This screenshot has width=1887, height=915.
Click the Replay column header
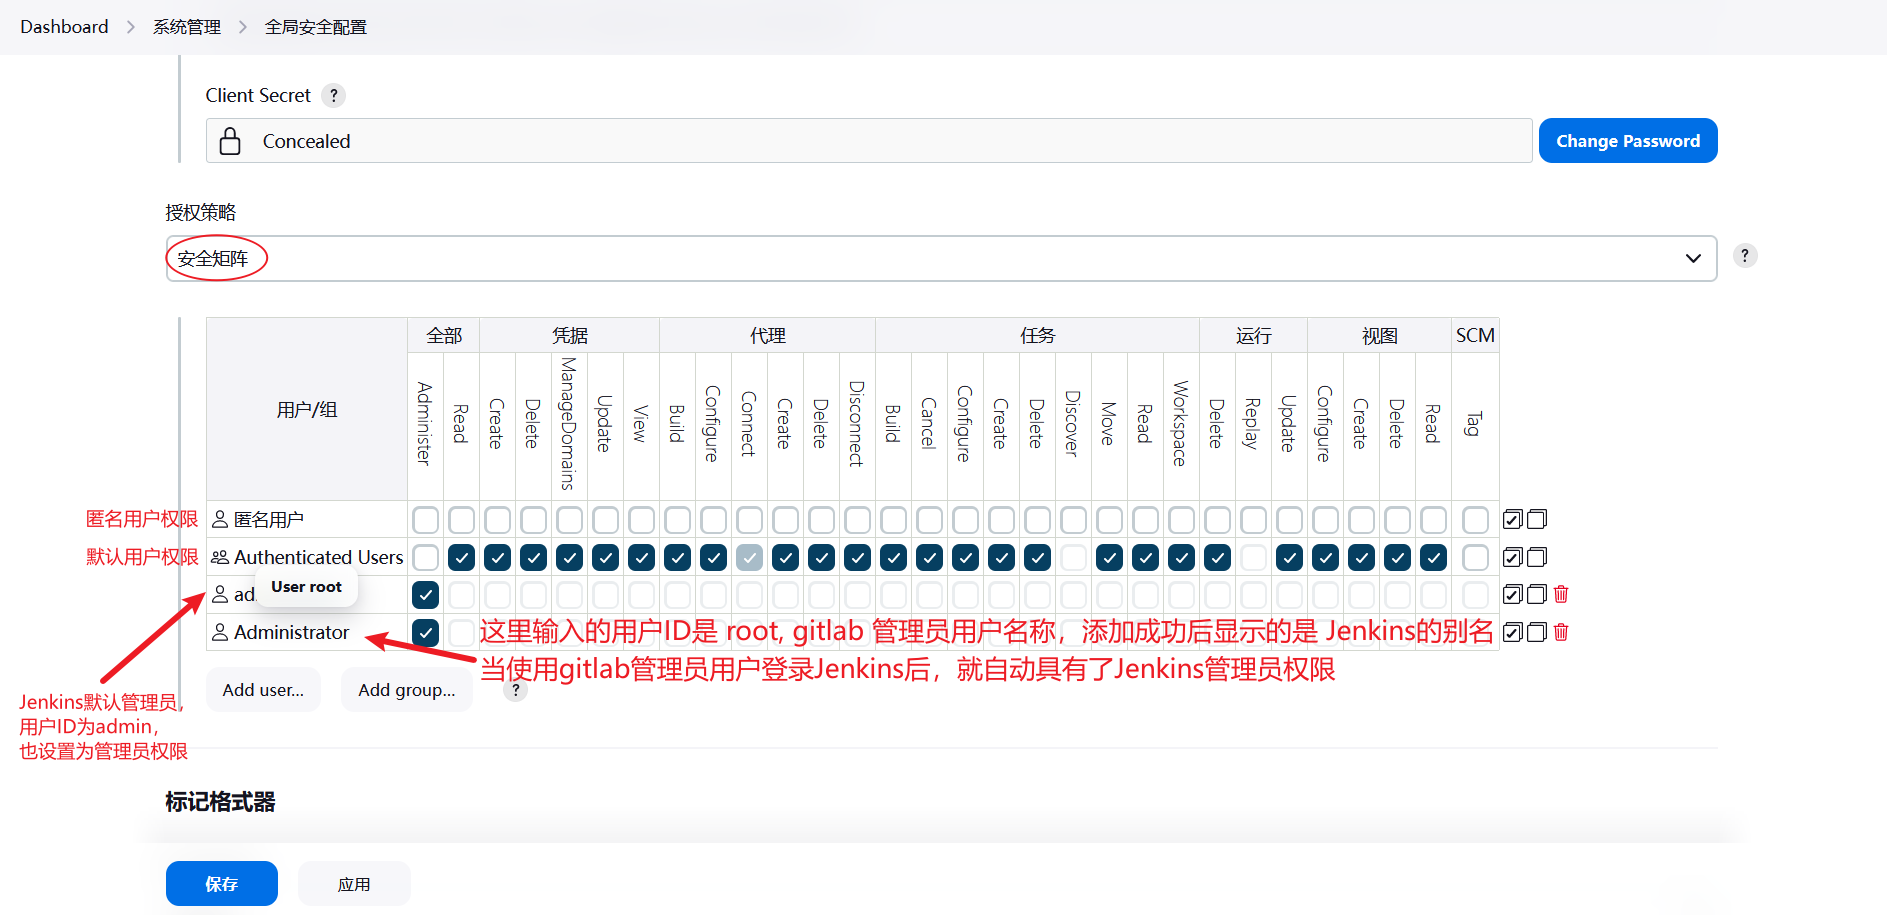tap(1253, 424)
